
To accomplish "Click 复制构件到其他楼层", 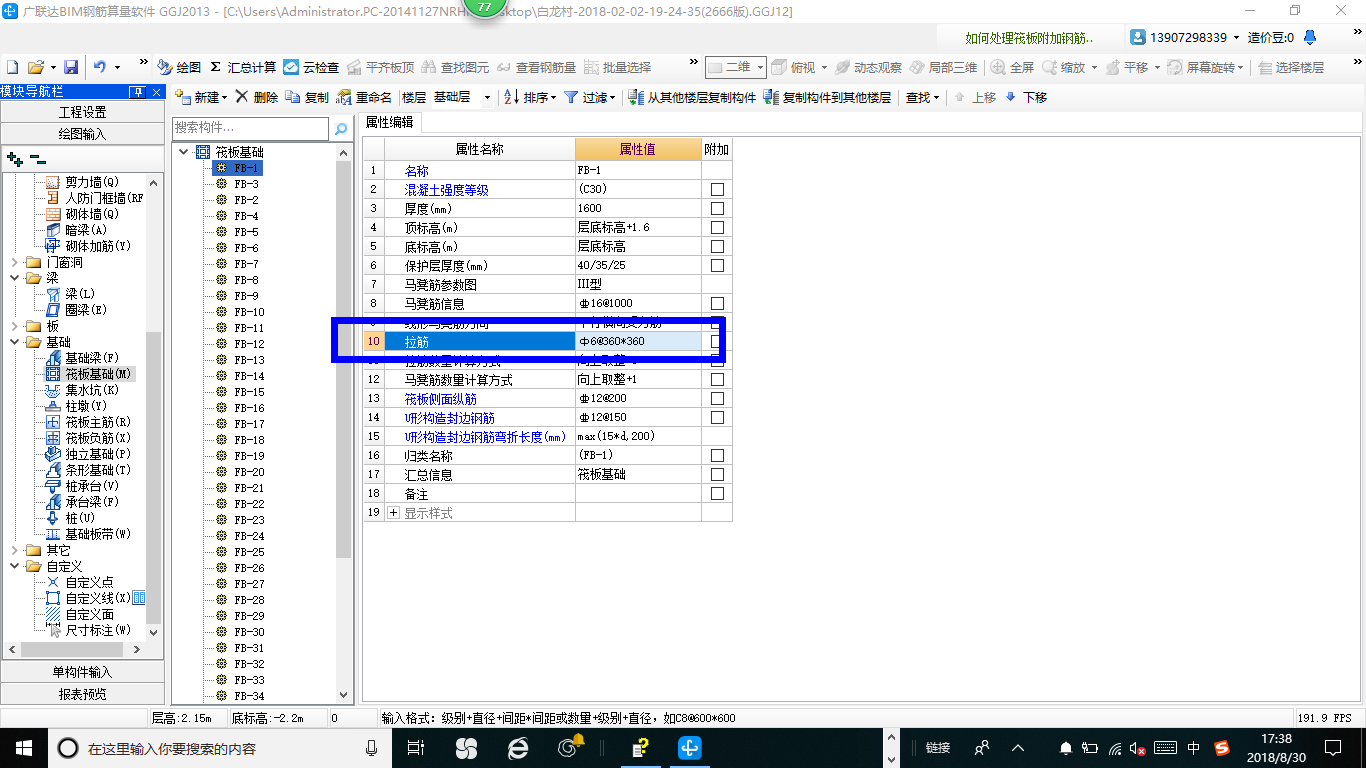I will pyautogui.click(x=827, y=97).
